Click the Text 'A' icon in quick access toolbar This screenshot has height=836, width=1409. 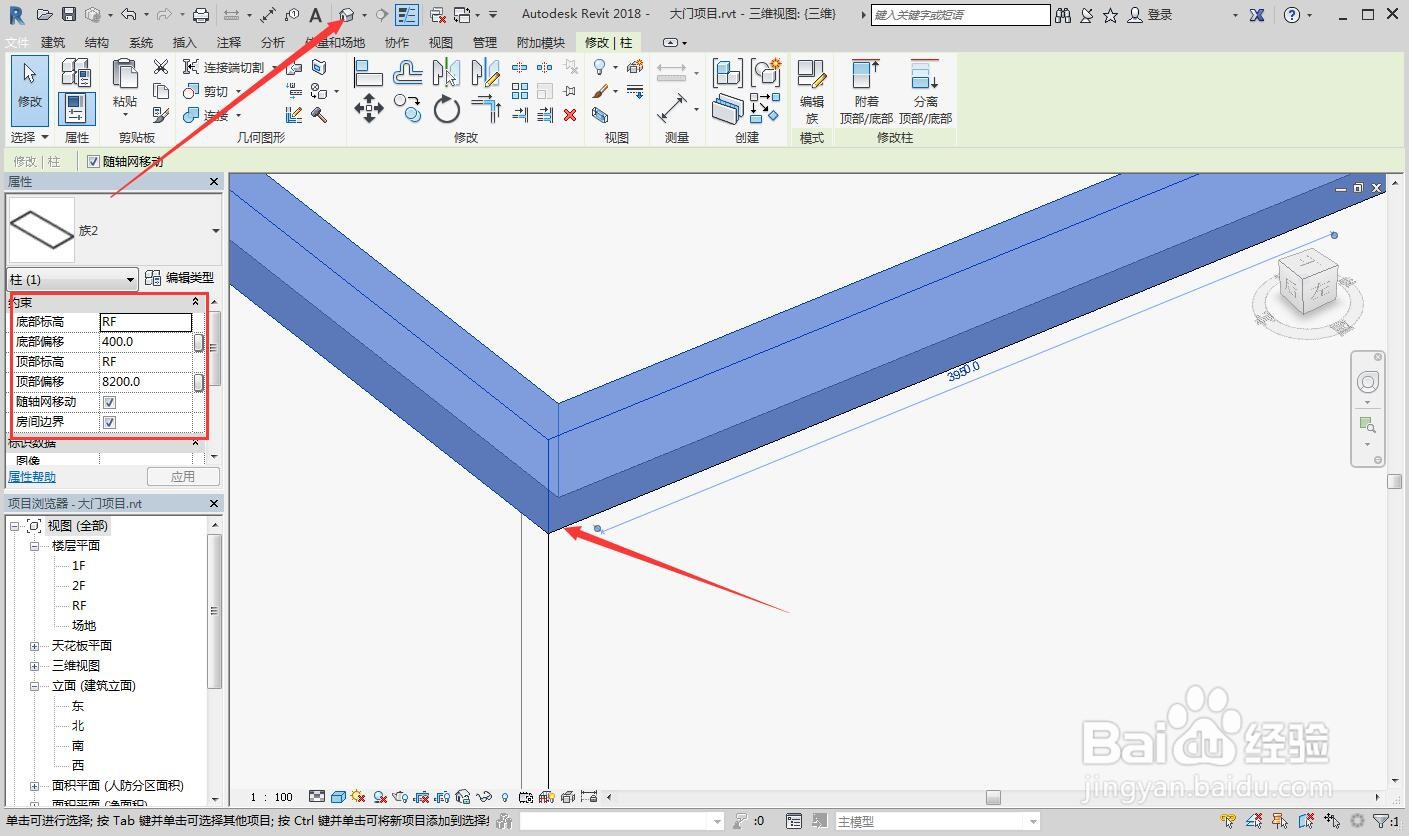point(315,15)
